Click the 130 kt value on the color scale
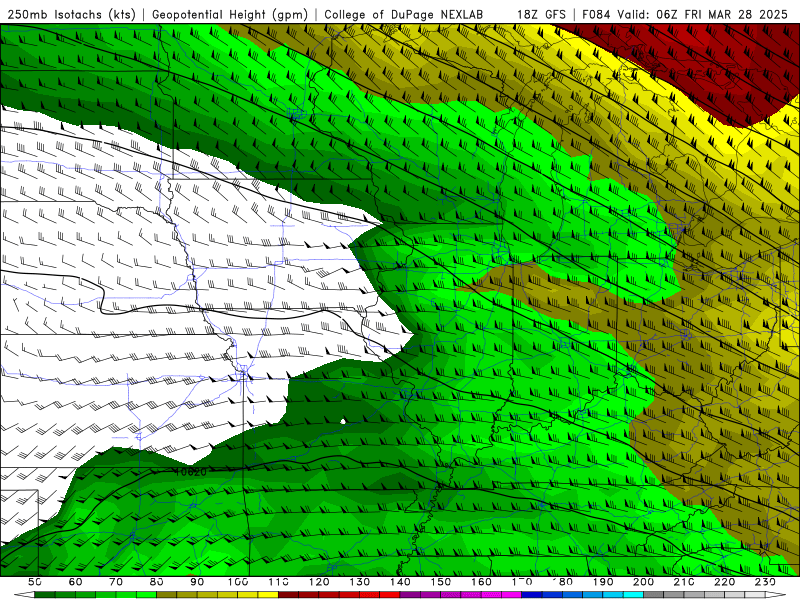Image resolution: width=800 pixels, height=600 pixels. pos(360,582)
